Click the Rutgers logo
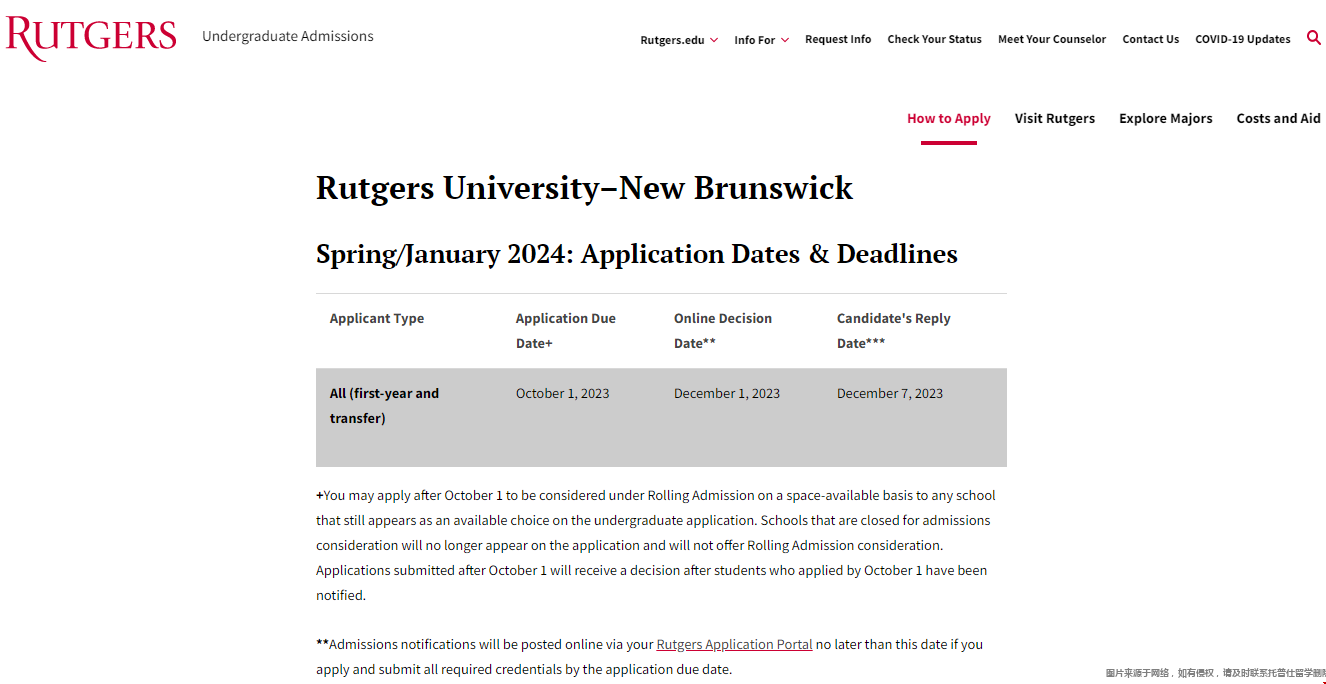 [91, 37]
